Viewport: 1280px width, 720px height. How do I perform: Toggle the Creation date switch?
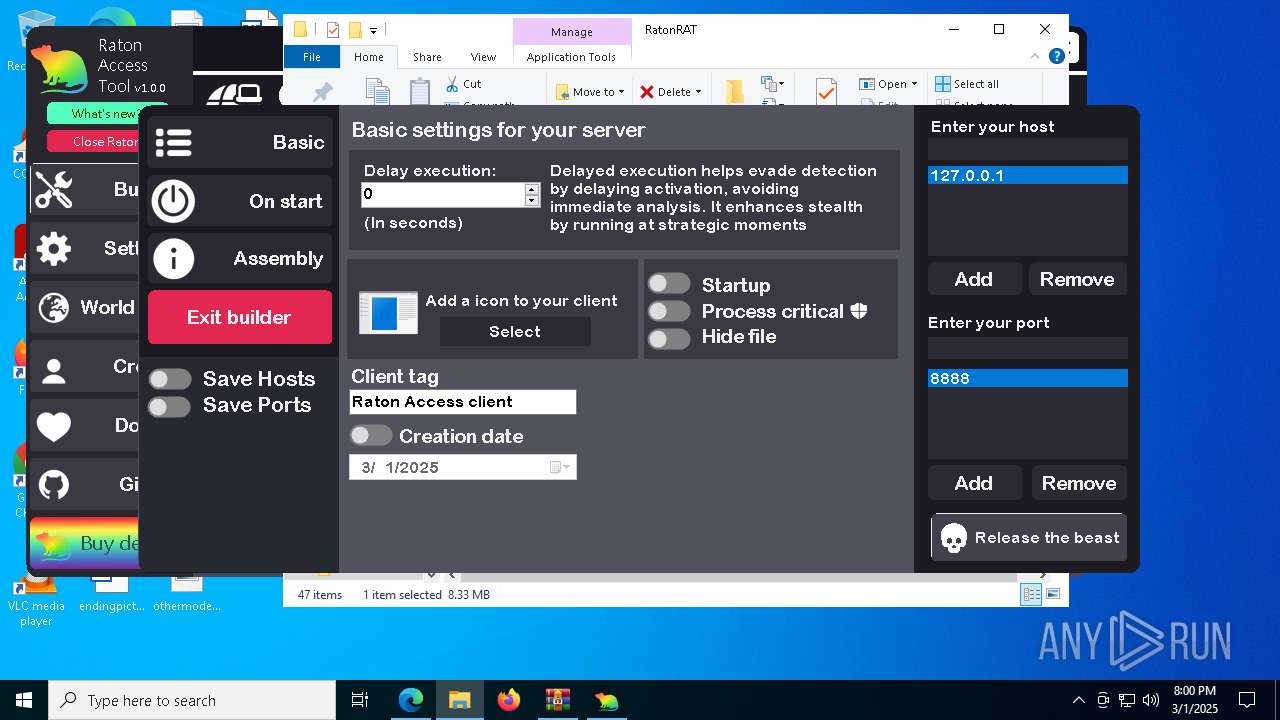pyautogui.click(x=371, y=435)
